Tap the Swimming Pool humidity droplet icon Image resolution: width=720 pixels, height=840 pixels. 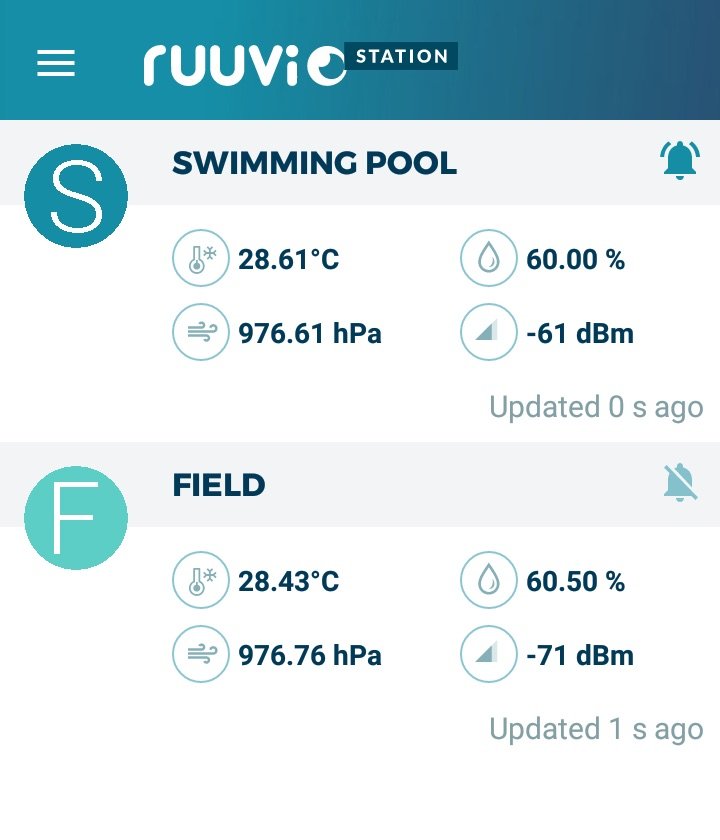(489, 258)
